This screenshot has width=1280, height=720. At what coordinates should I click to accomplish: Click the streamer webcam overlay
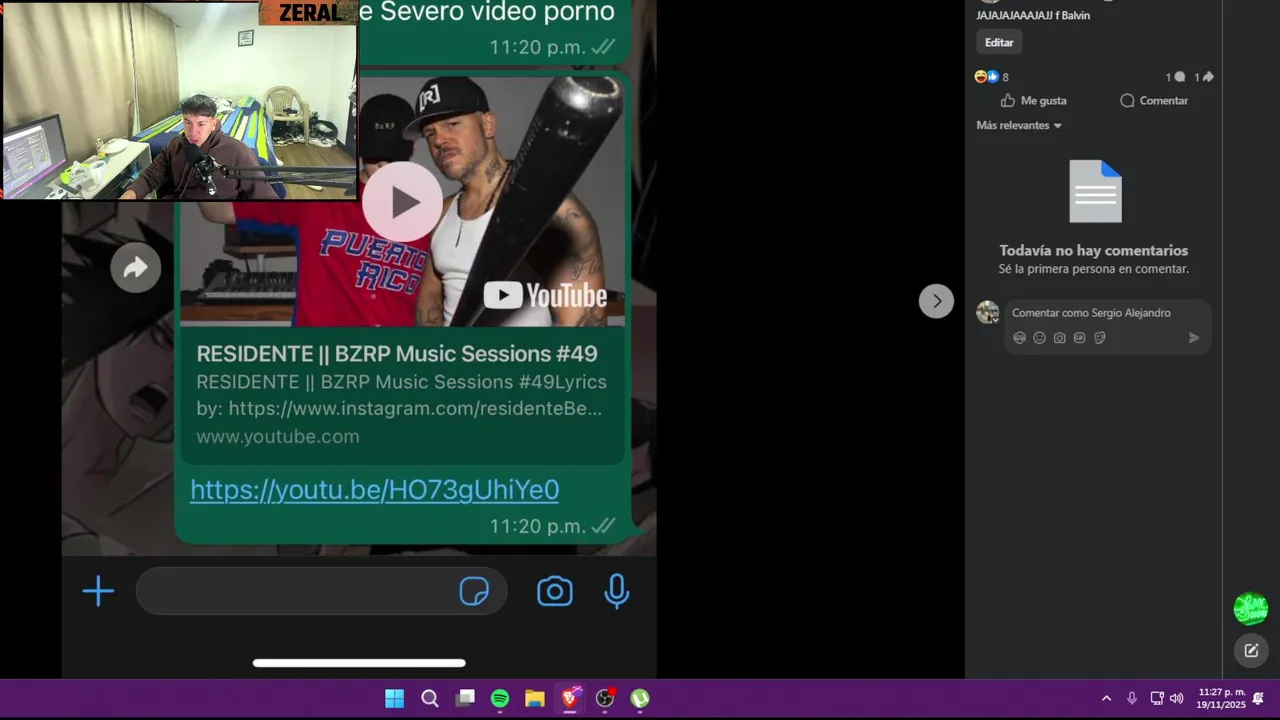point(180,100)
